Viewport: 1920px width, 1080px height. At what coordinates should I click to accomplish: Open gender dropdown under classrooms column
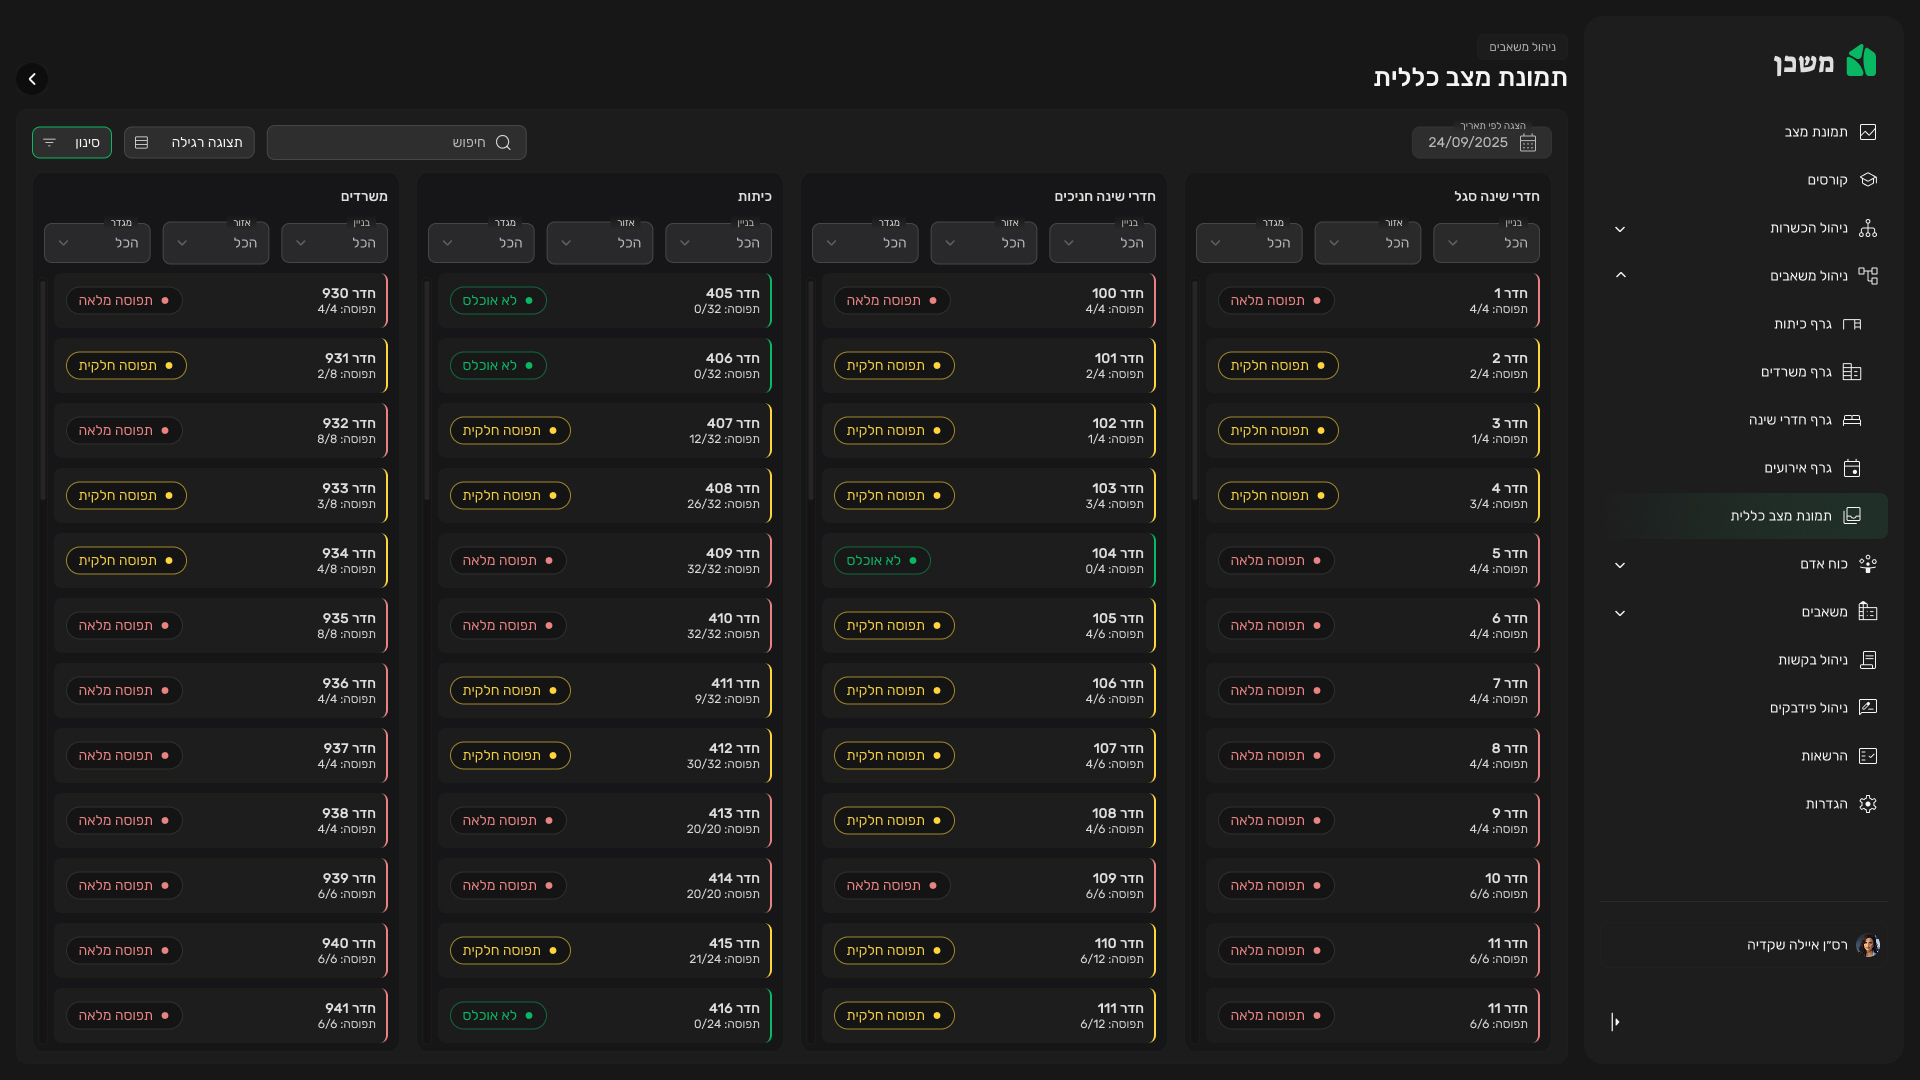pyautogui.click(x=481, y=243)
